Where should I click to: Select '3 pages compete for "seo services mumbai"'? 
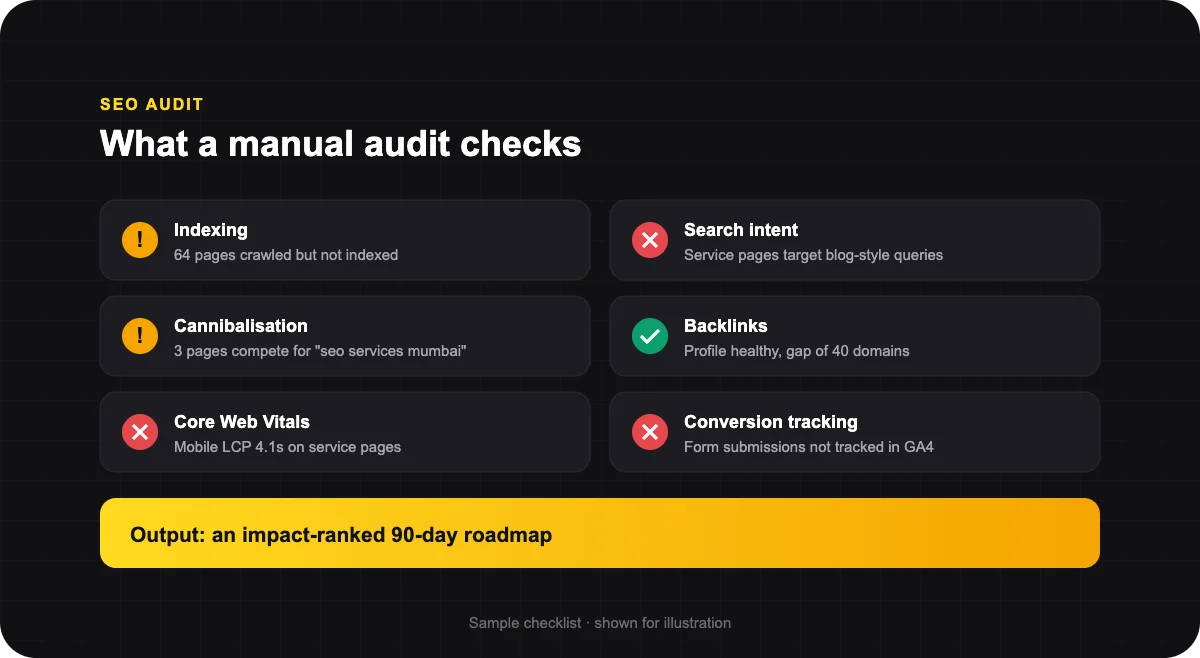click(320, 351)
